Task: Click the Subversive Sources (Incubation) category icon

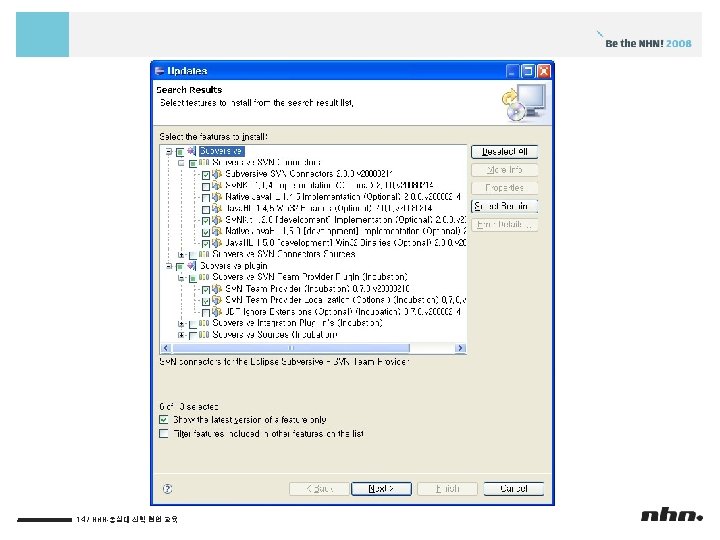Action: coord(204,335)
